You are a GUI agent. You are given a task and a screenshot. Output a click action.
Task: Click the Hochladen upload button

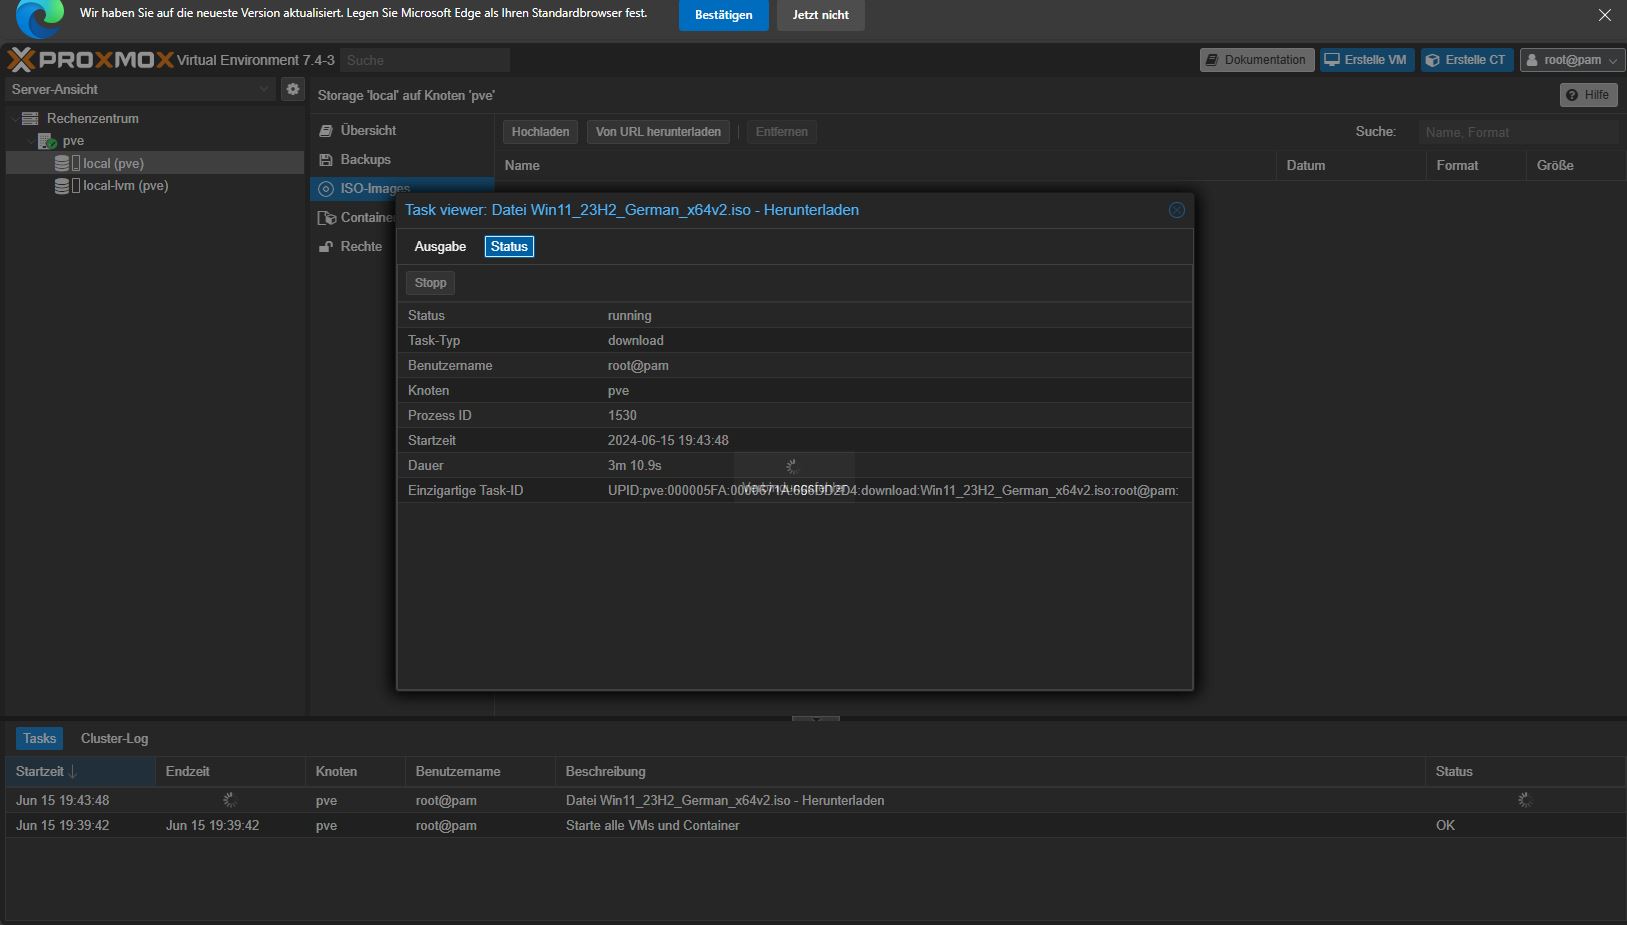coord(540,132)
